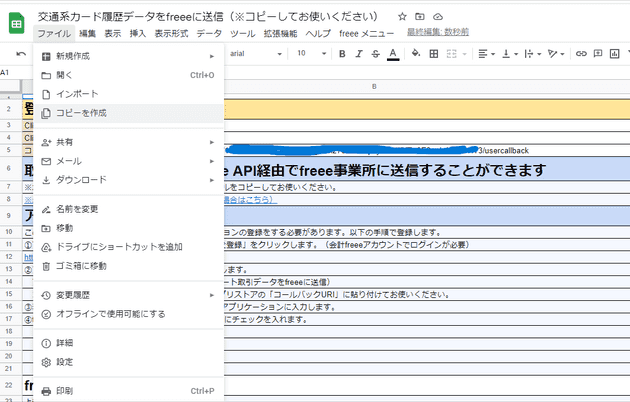Select コピーを作成 menu entry
This screenshot has width=630, height=402.
(129, 113)
